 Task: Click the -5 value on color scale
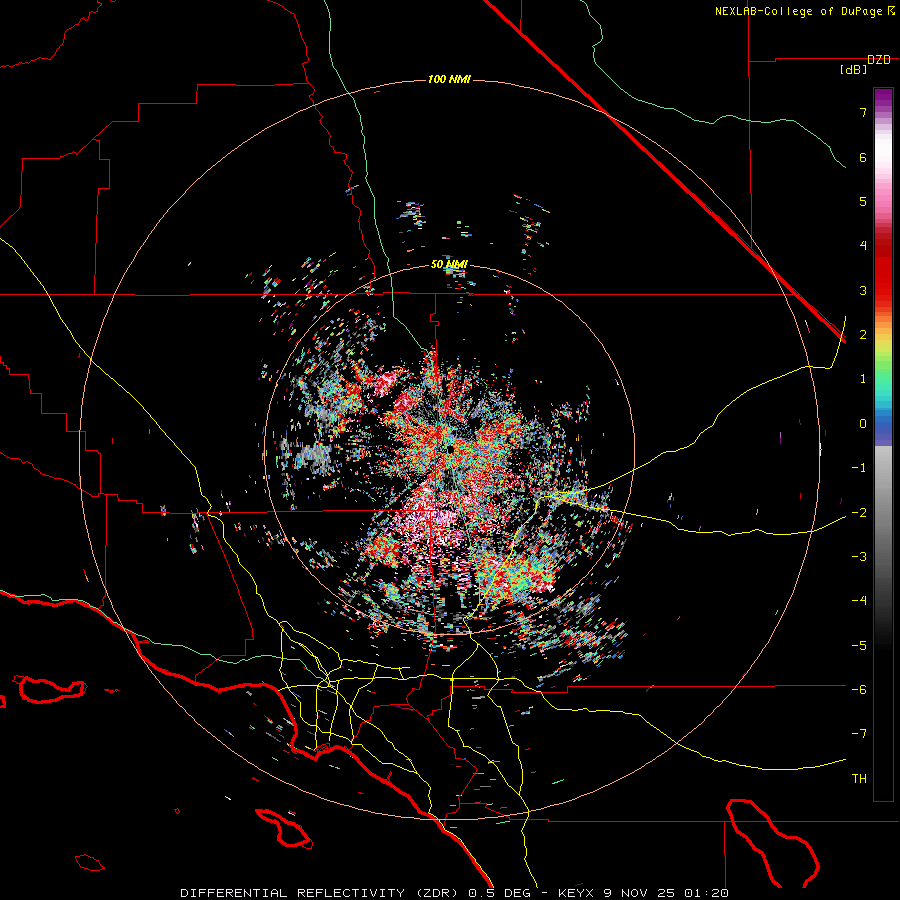tap(859, 645)
